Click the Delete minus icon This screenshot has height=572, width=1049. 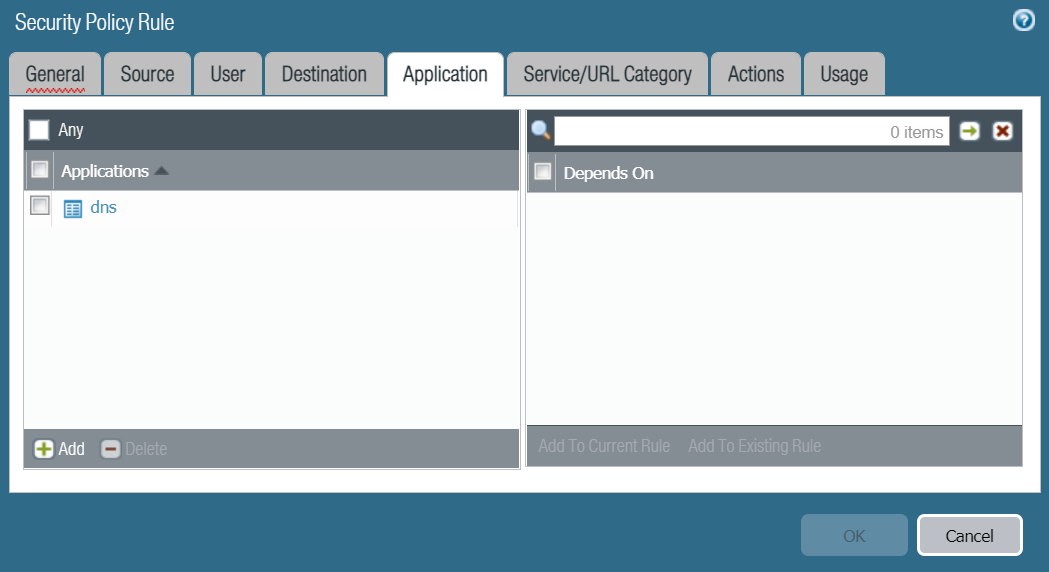[x=111, y=449]
